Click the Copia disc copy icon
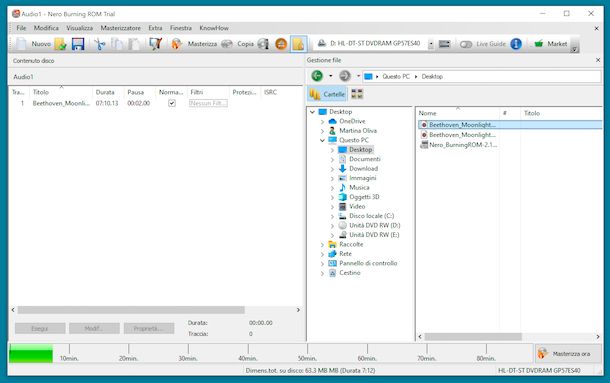 (x=227, y=44)
